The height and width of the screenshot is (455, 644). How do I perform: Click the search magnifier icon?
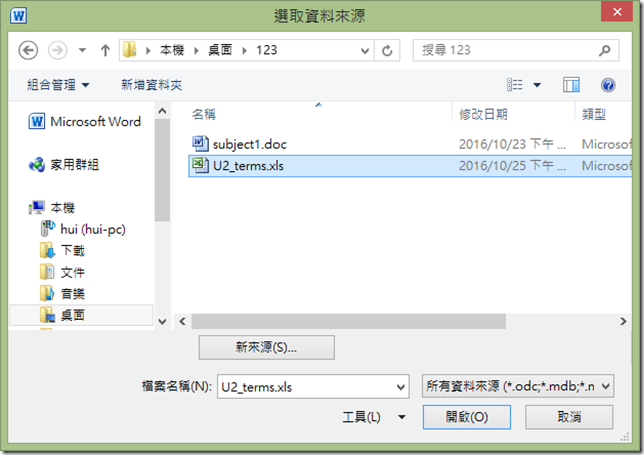click(x=604, y=51)
